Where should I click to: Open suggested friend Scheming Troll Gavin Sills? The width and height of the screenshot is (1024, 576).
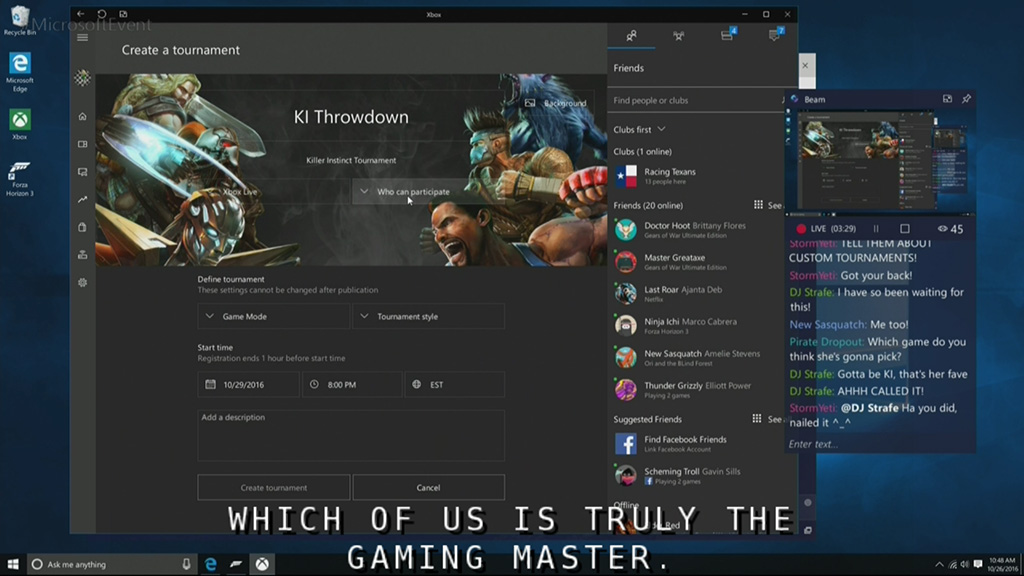696,475
